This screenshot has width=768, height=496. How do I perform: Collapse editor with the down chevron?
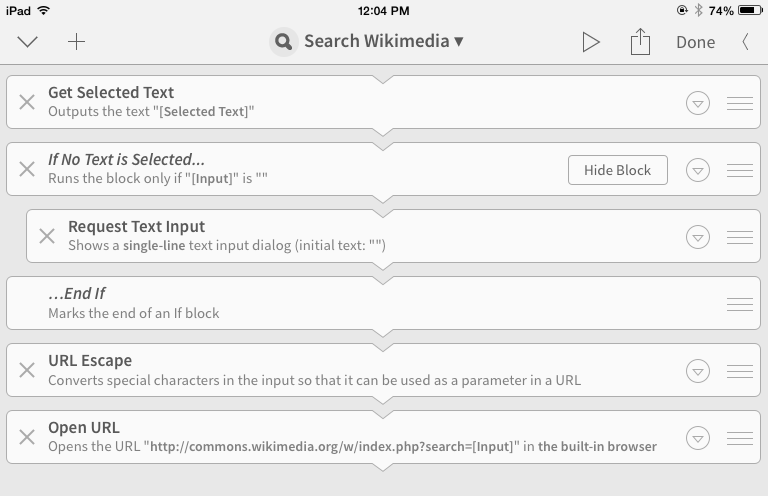27,42
